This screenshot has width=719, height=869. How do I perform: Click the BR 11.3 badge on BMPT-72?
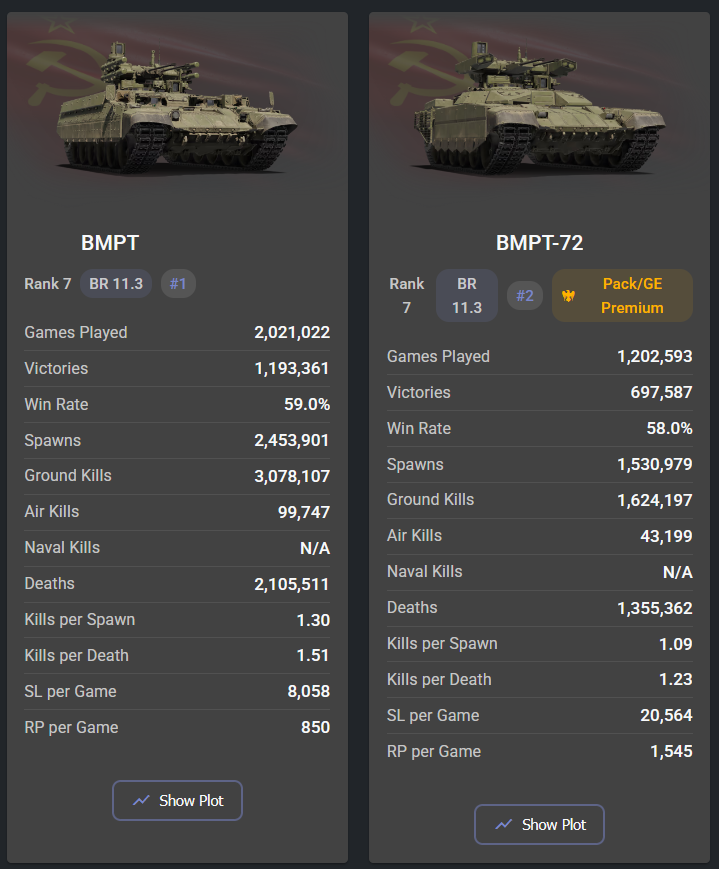pyautogui.click(x=467, y=296)
